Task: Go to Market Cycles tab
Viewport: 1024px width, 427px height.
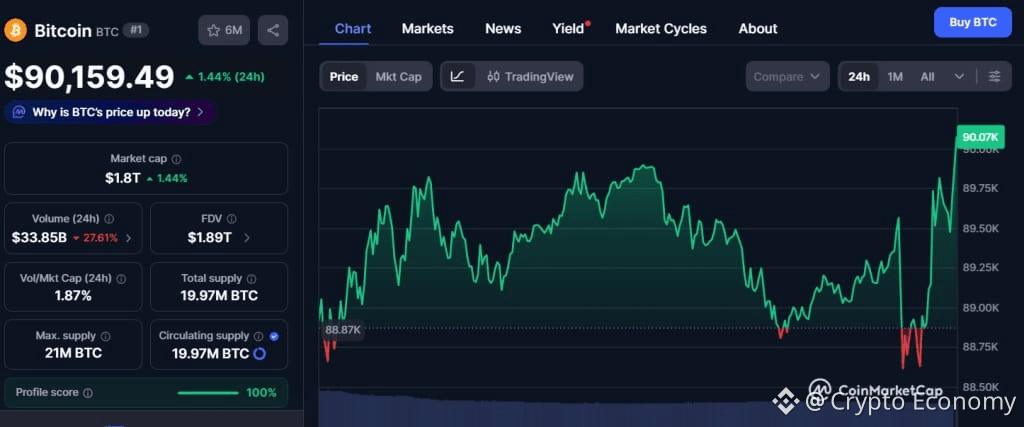Action: click(661, 29)
